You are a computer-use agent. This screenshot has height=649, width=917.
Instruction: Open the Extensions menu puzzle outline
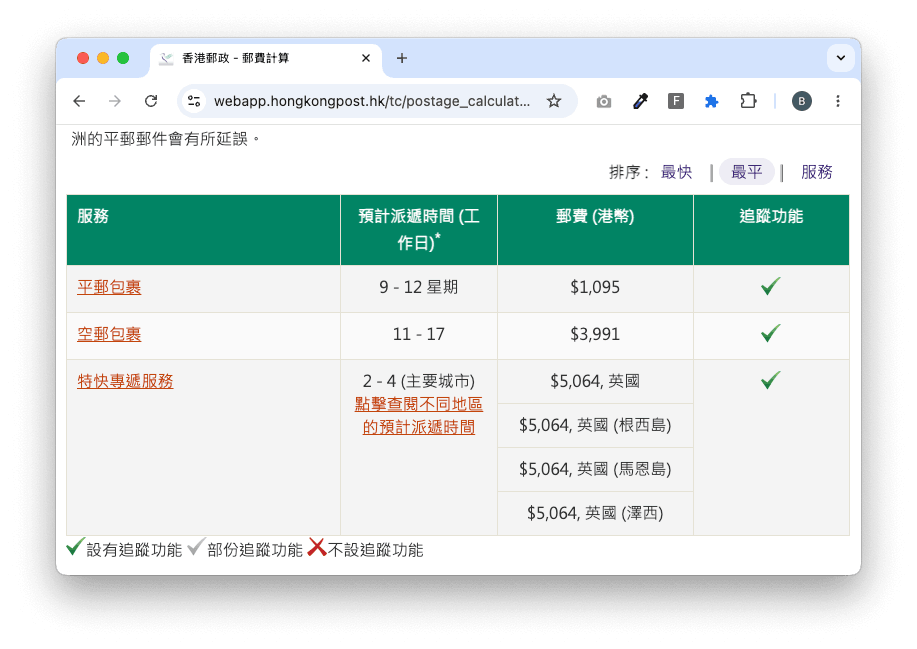748,101
